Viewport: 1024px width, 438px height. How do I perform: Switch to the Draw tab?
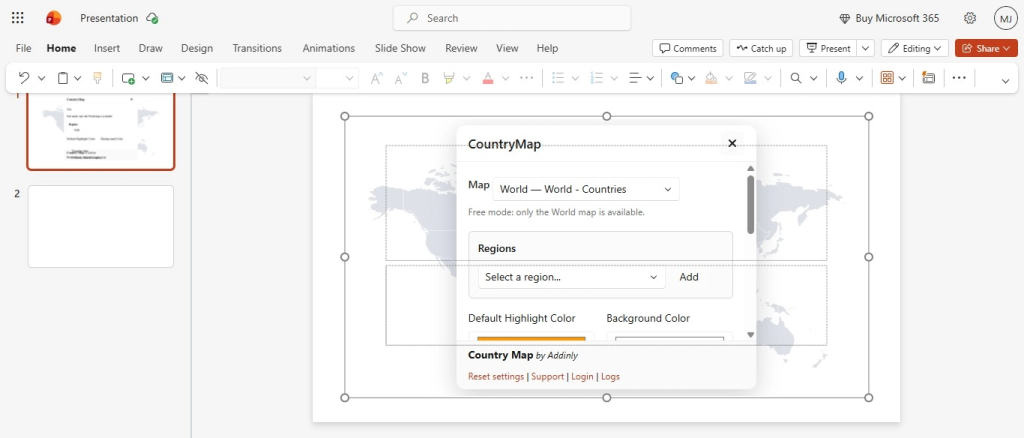pos(151,48)
